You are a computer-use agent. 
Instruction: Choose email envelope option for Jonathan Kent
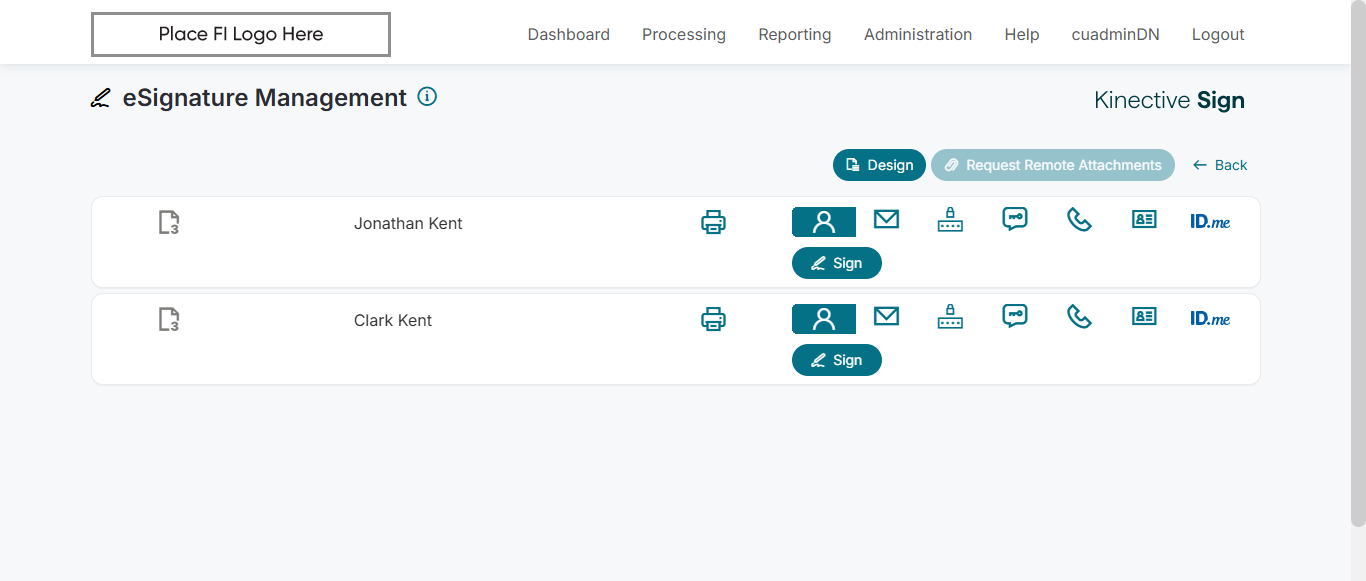point(886,219)
